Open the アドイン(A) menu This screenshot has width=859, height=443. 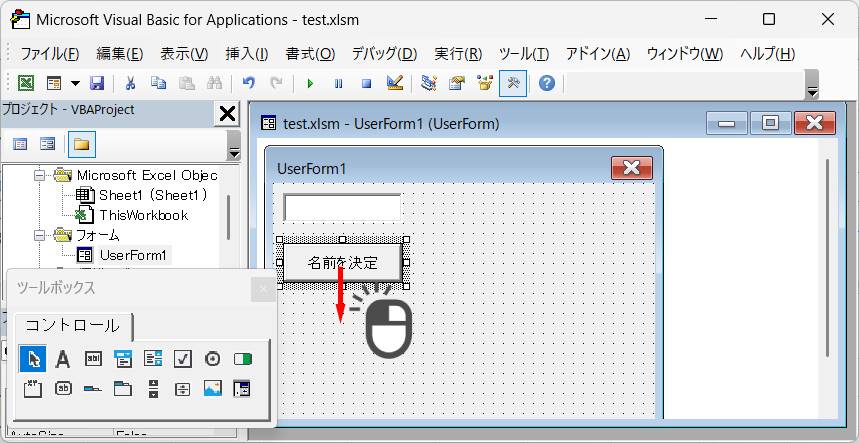[x=598, y=54]
